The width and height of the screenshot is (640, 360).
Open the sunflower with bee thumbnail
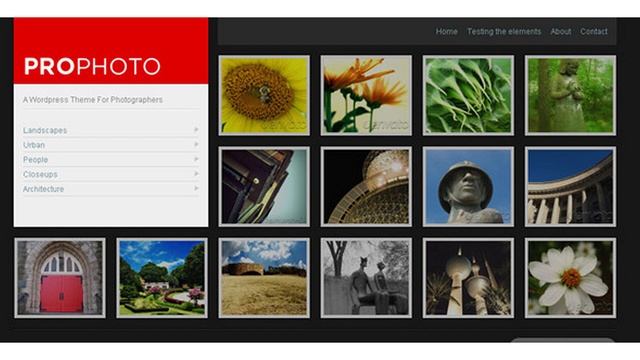pos(264,95)
